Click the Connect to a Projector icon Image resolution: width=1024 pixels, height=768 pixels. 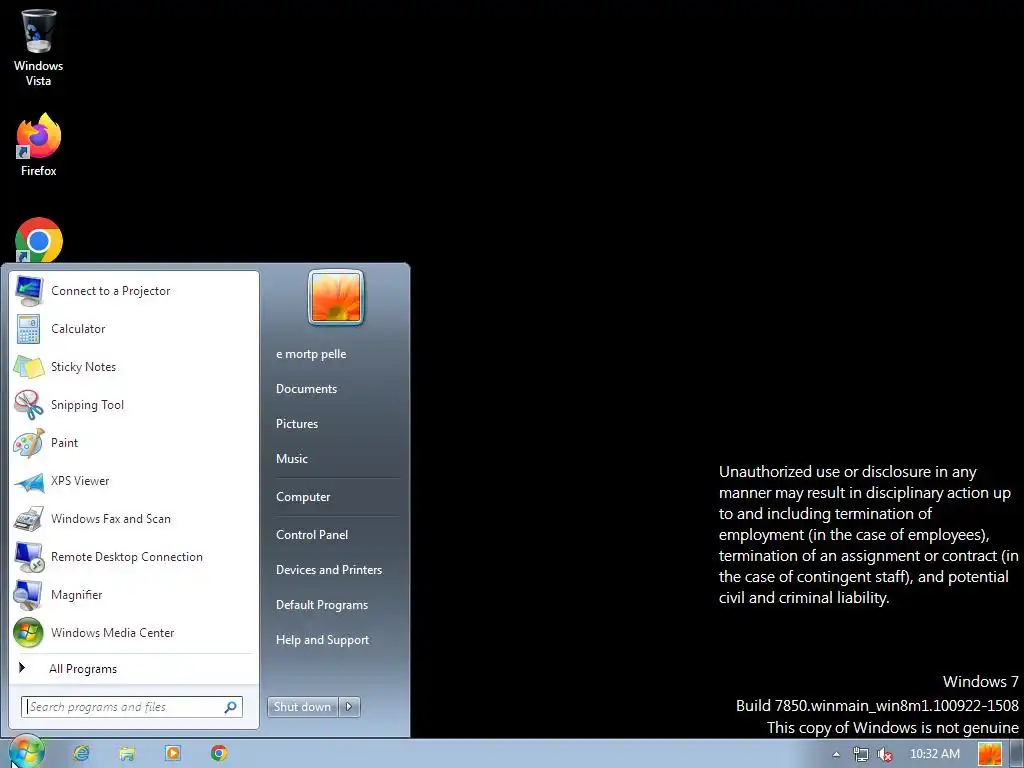[29, 291]
